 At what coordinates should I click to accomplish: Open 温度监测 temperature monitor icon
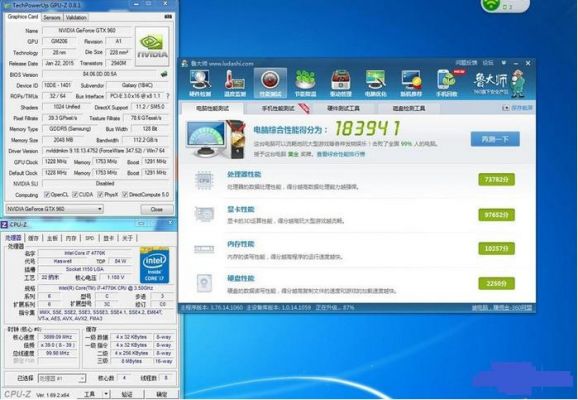point(235,83)
